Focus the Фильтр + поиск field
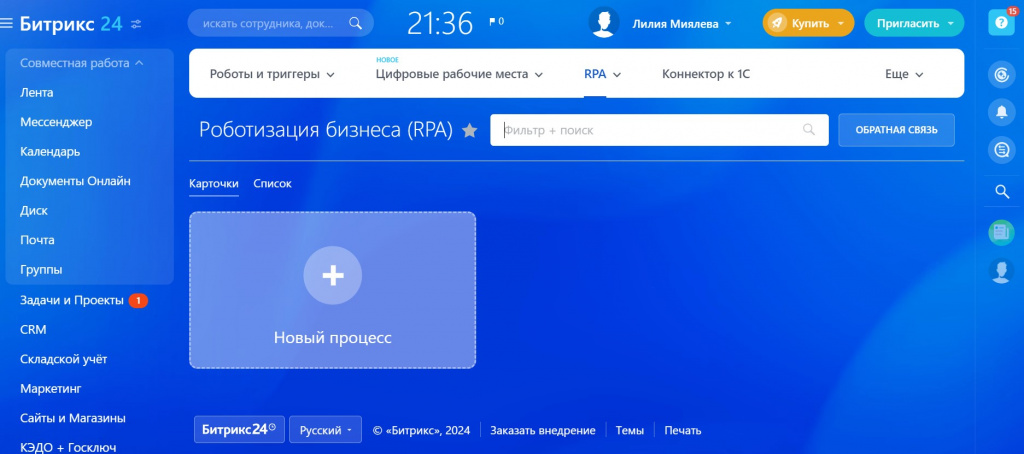Screen dimensions: 1024x454 pos(659,130)
